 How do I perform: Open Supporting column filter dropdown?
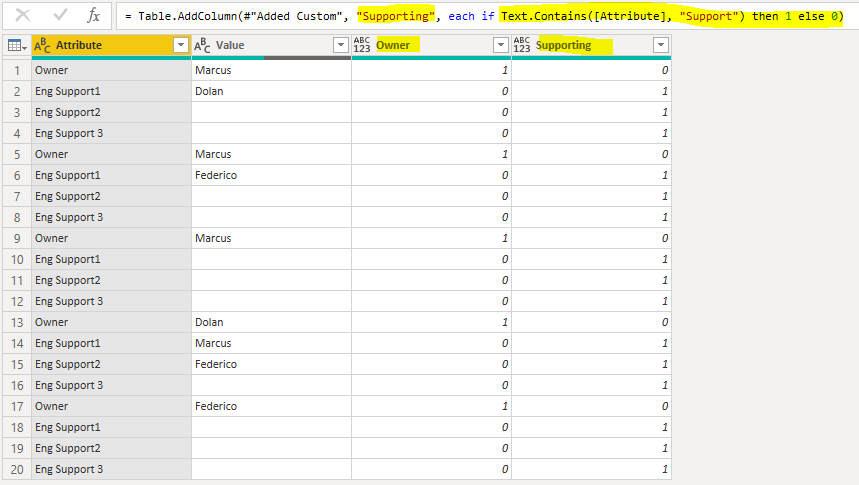coord(661,45)
